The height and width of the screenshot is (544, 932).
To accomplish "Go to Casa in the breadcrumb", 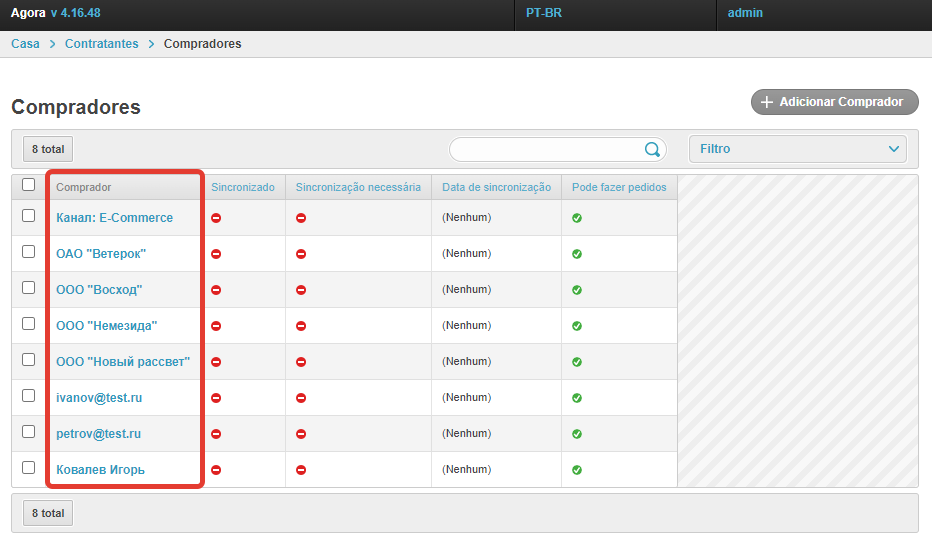I will coord(25,44).
